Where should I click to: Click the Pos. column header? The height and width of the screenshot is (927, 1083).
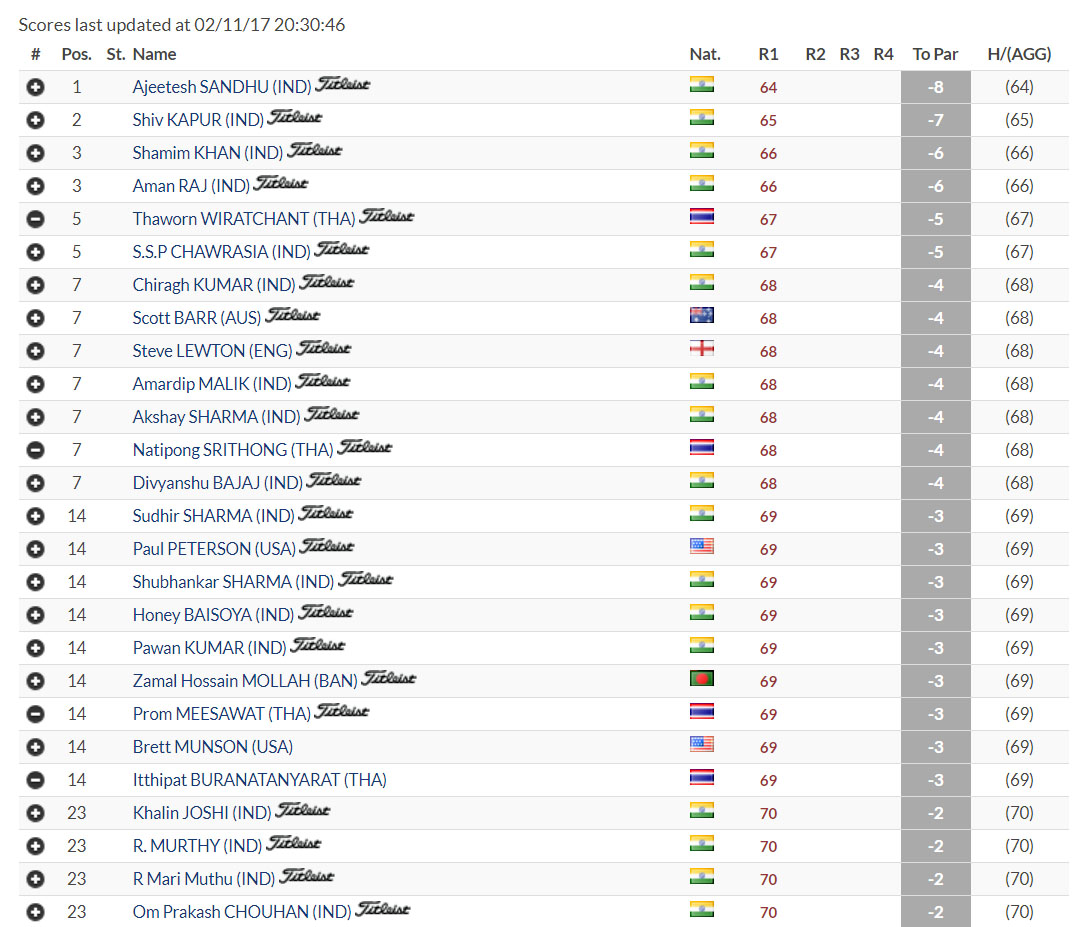[77, 55]
